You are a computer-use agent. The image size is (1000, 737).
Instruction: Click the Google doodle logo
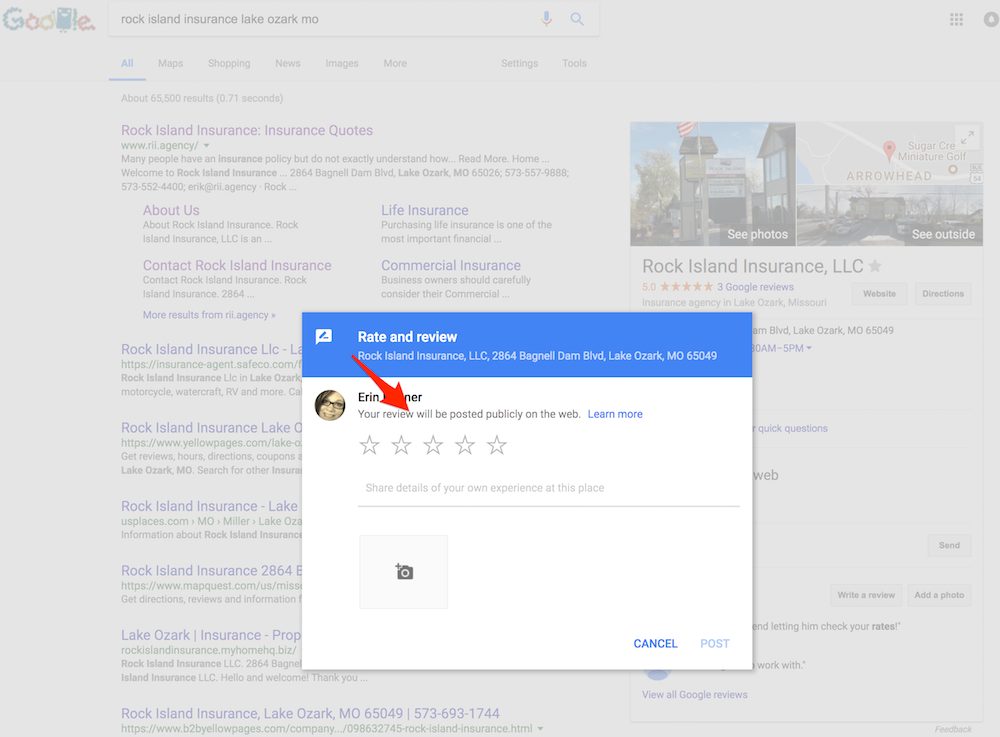point(49,19)
